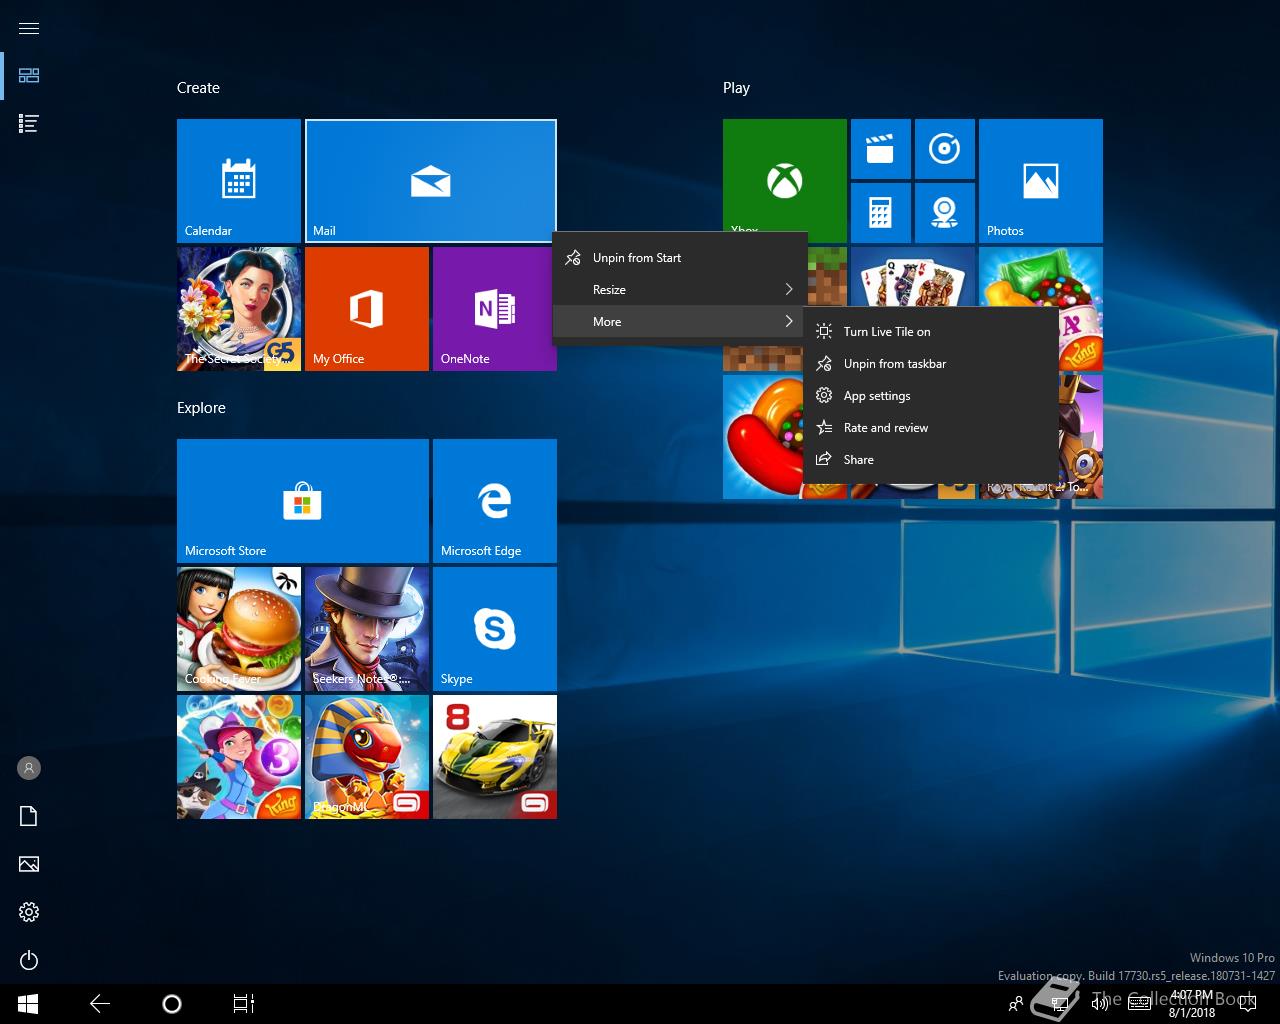The image size is (1280, 1024).
Task: Open the OneNote tile
Action: [495, 309]
